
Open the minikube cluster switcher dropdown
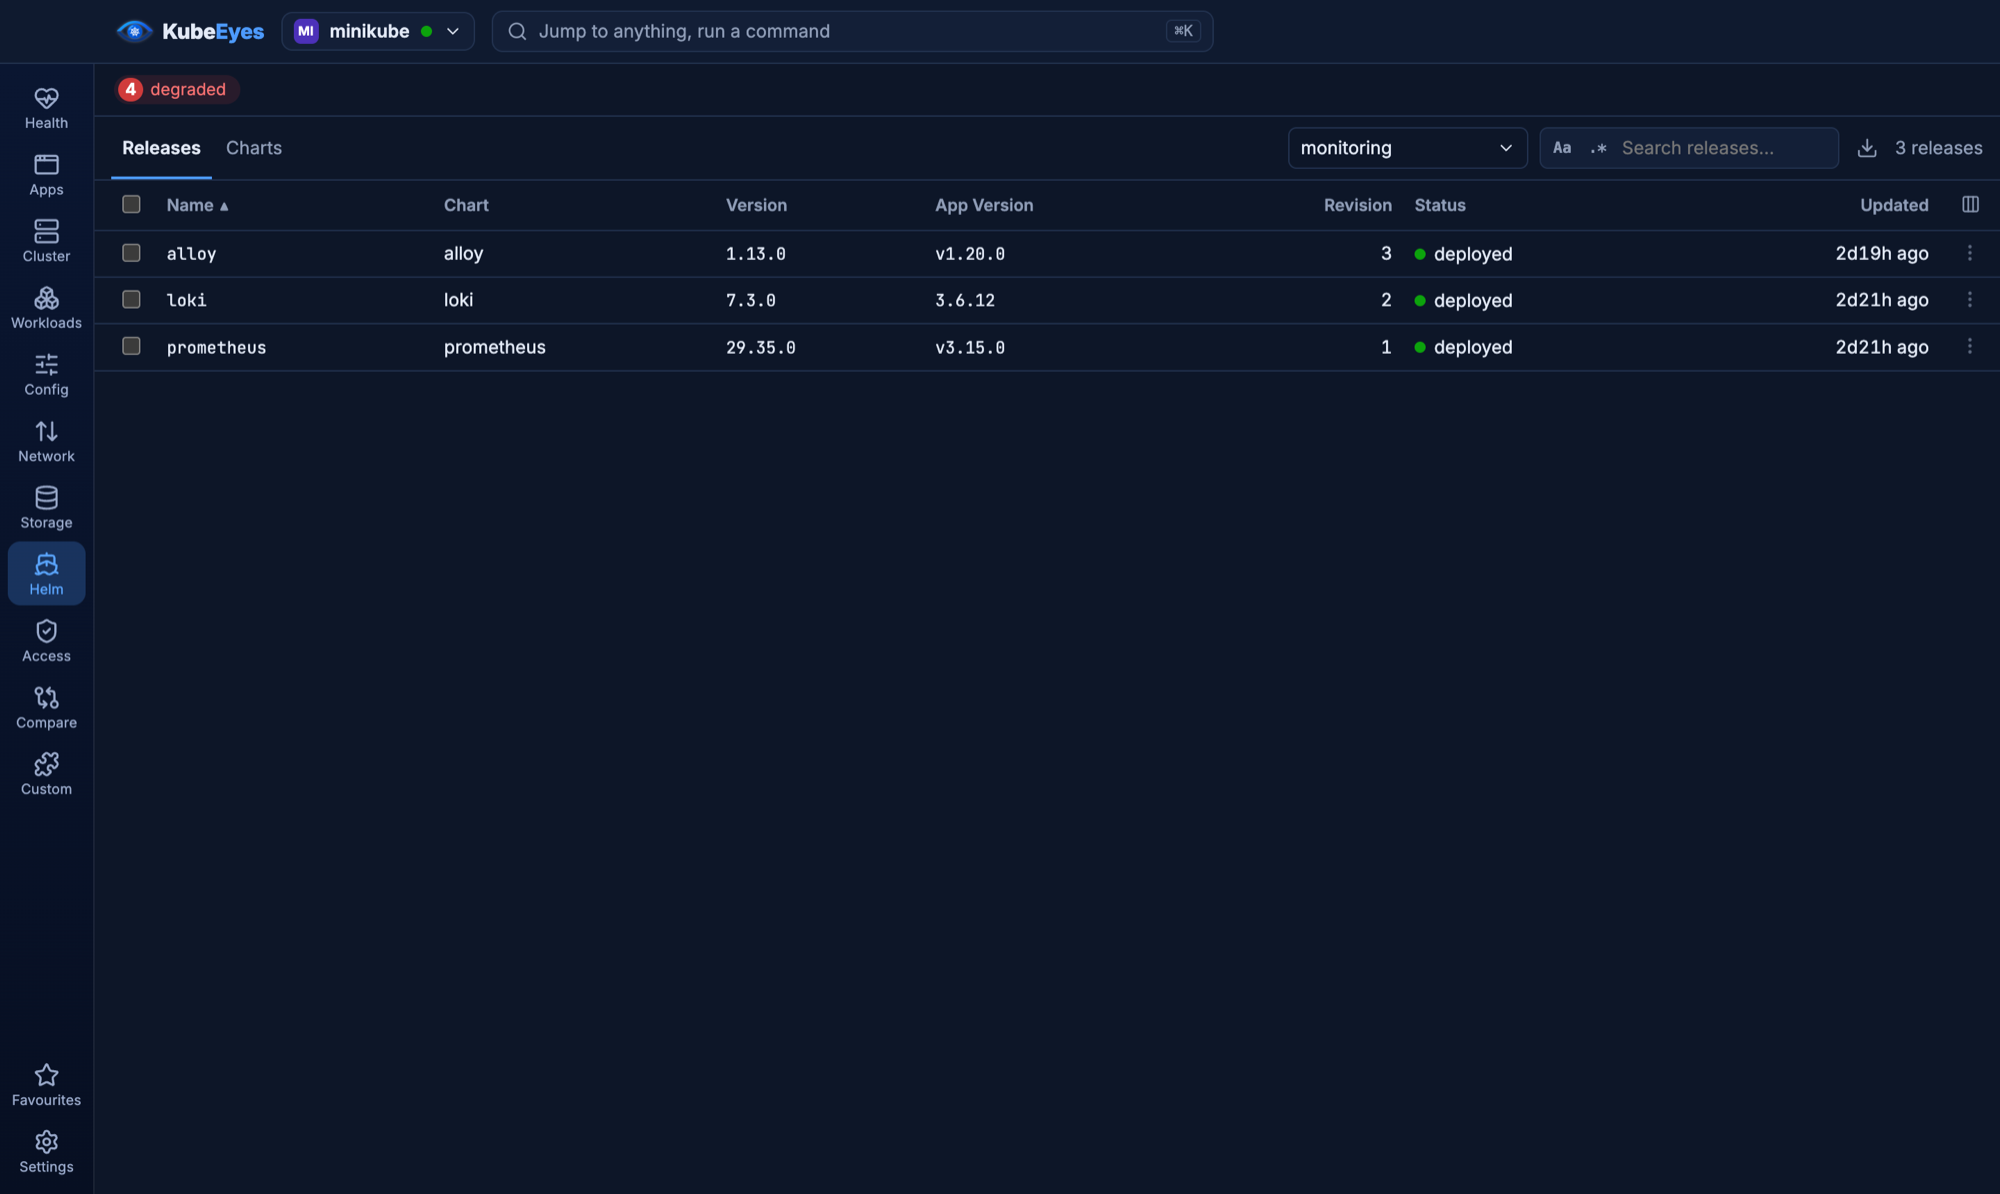click(x=378, y=31)
